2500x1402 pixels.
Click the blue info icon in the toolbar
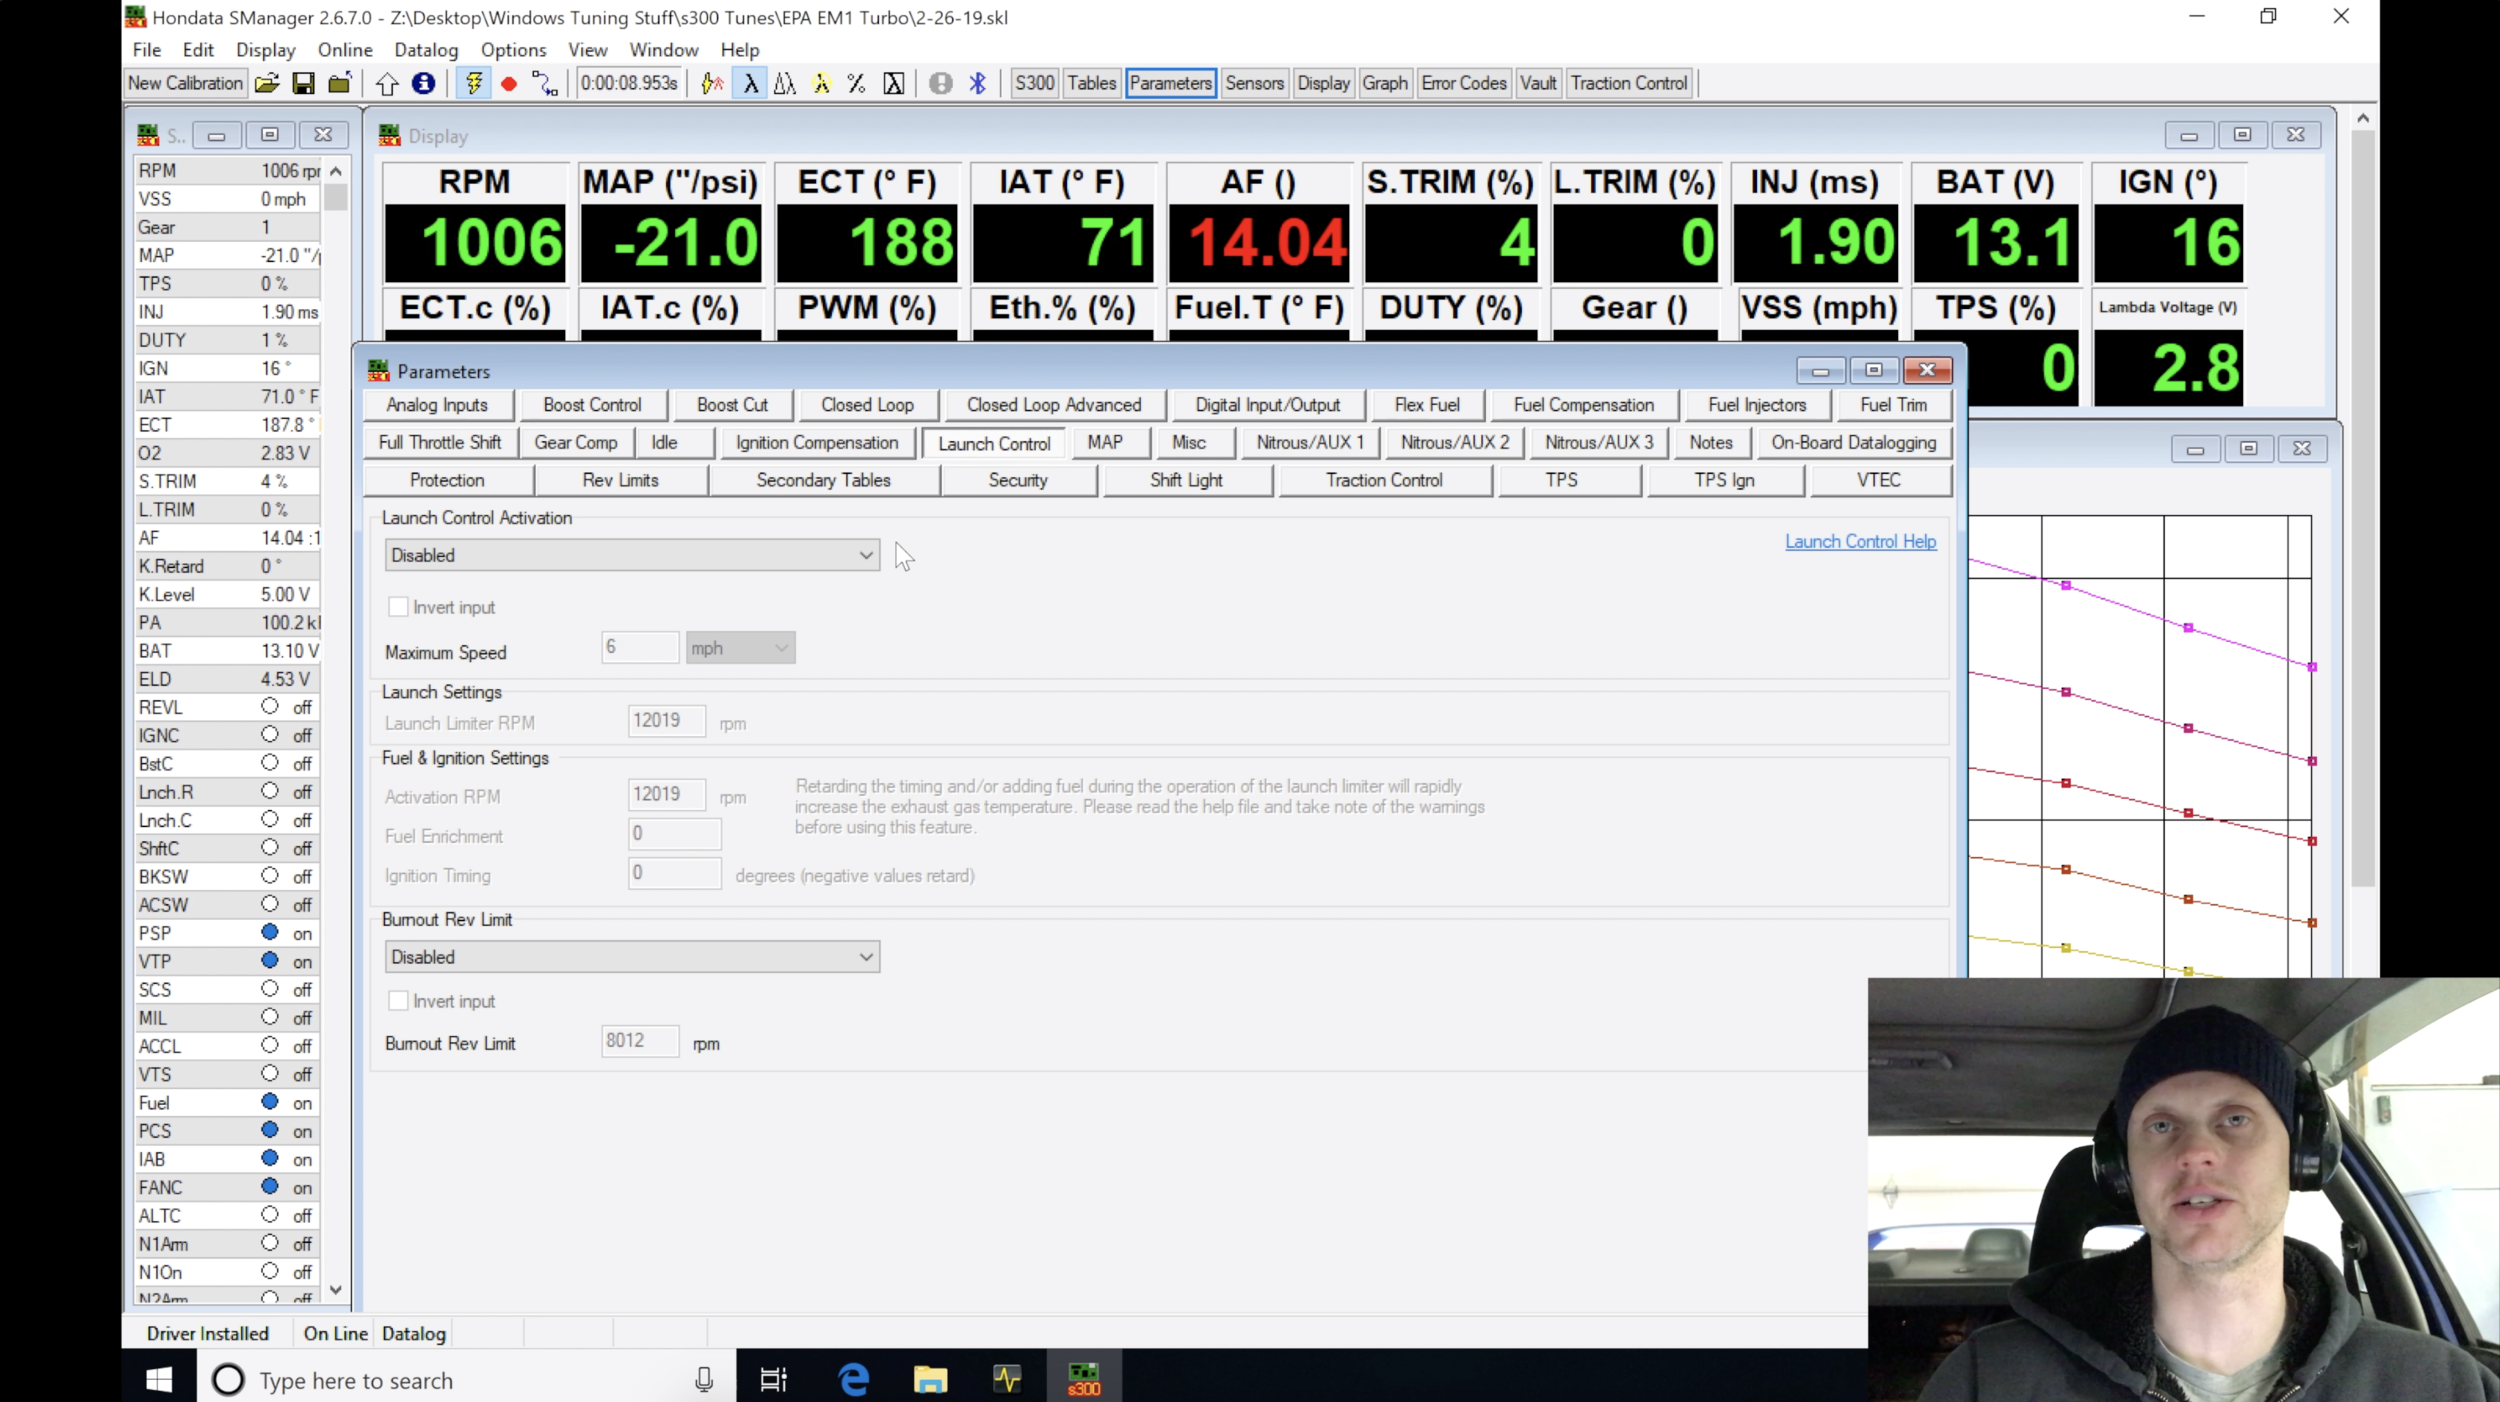coord(423,84)
